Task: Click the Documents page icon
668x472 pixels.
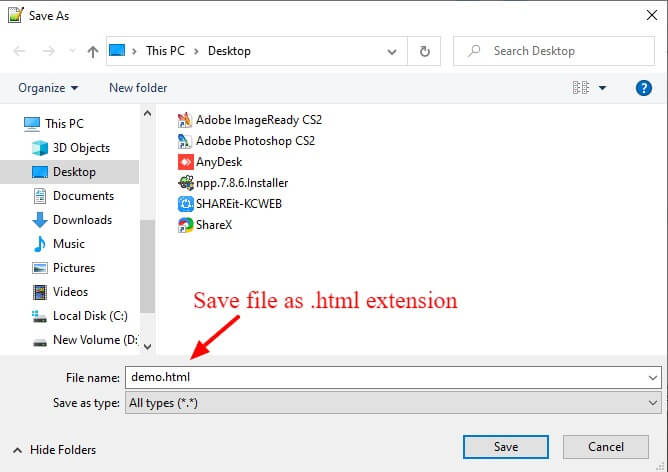Action: (x=40, y=196)
